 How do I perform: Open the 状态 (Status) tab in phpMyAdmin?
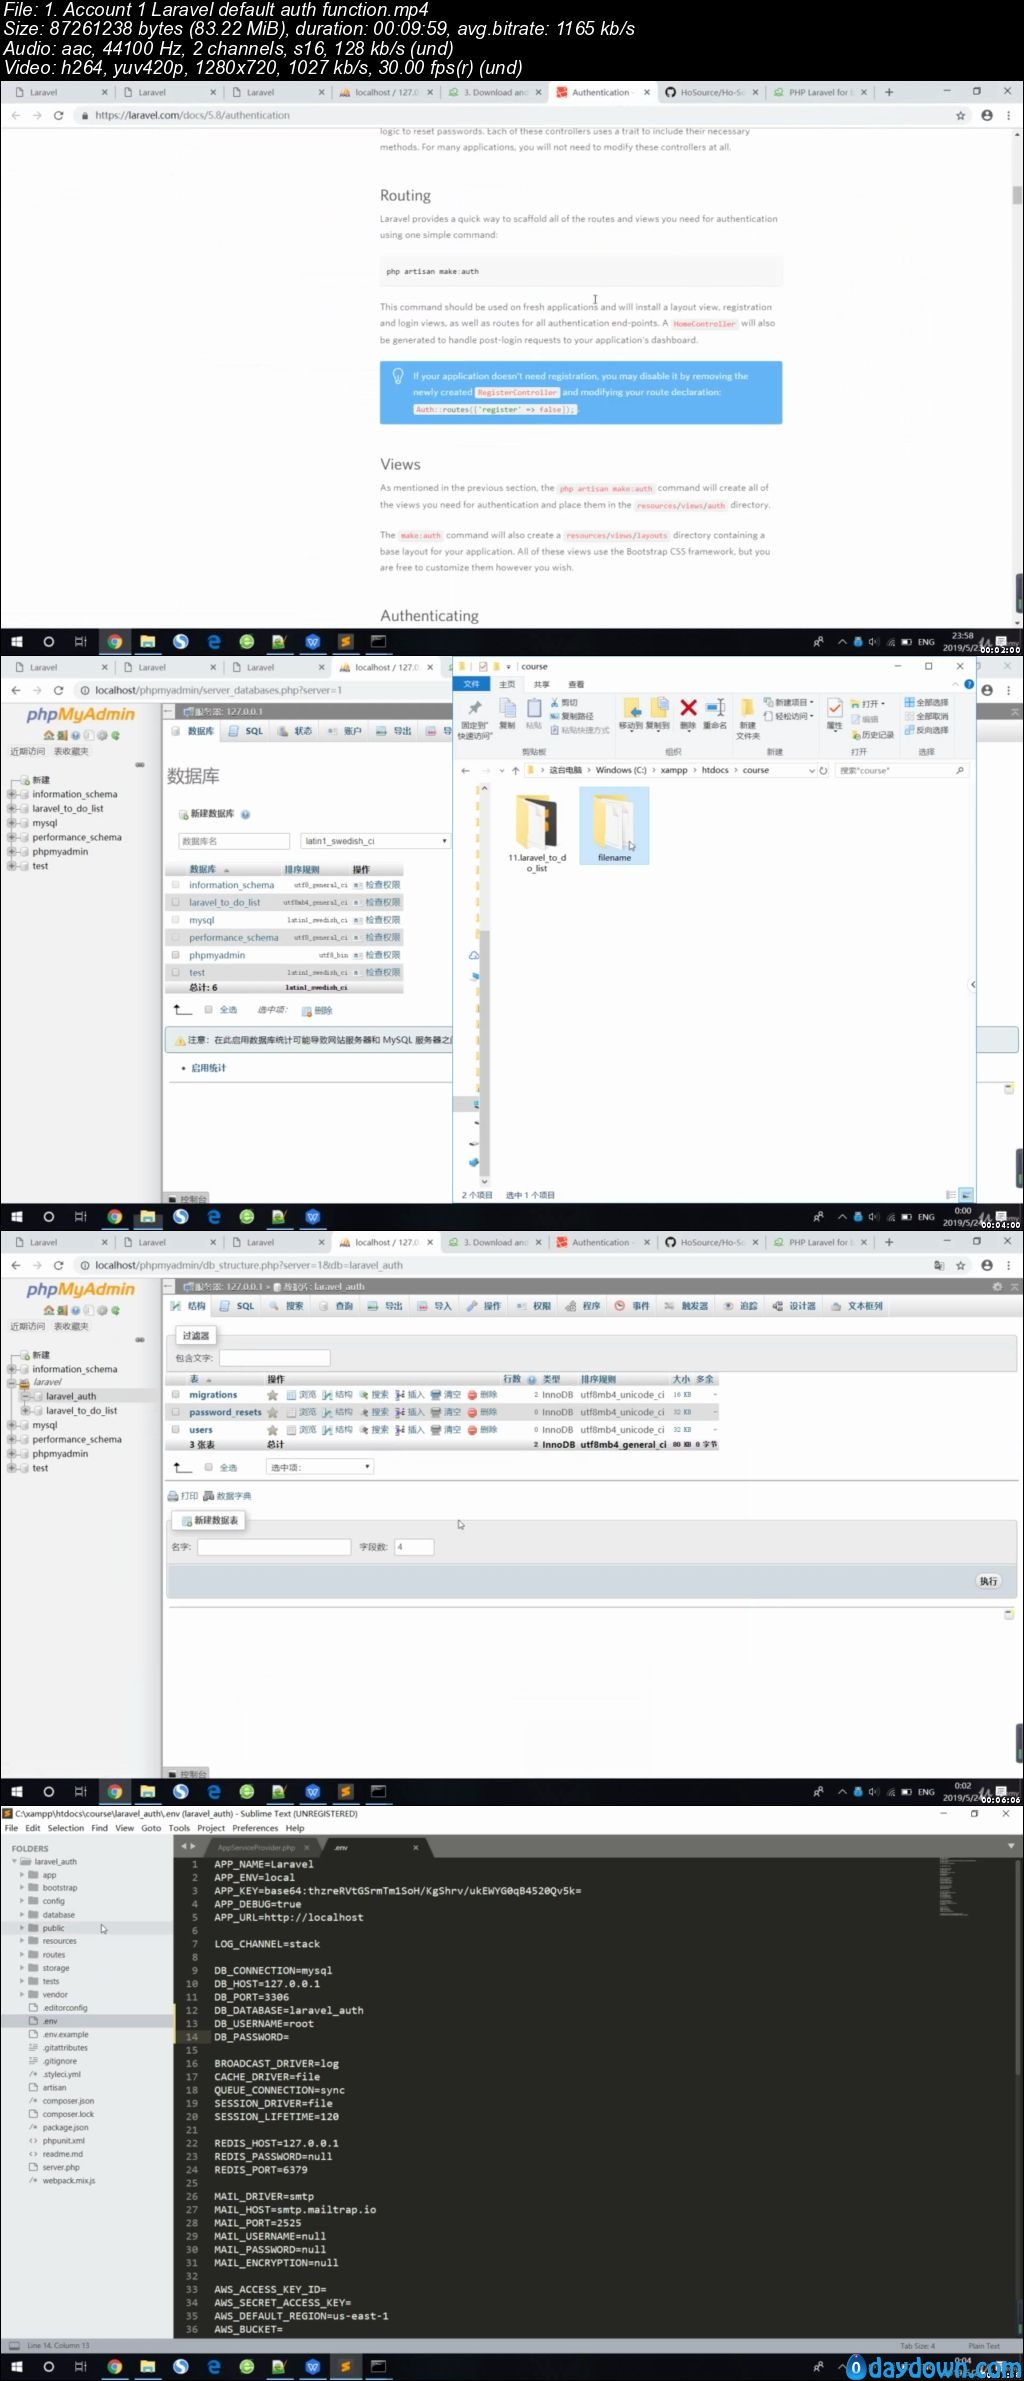coord(295,731)
